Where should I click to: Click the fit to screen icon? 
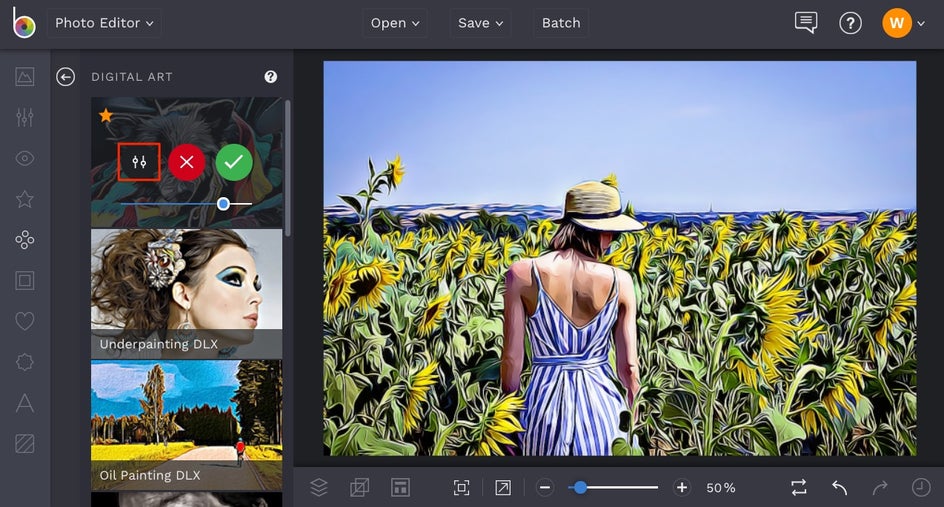(461, 487)
